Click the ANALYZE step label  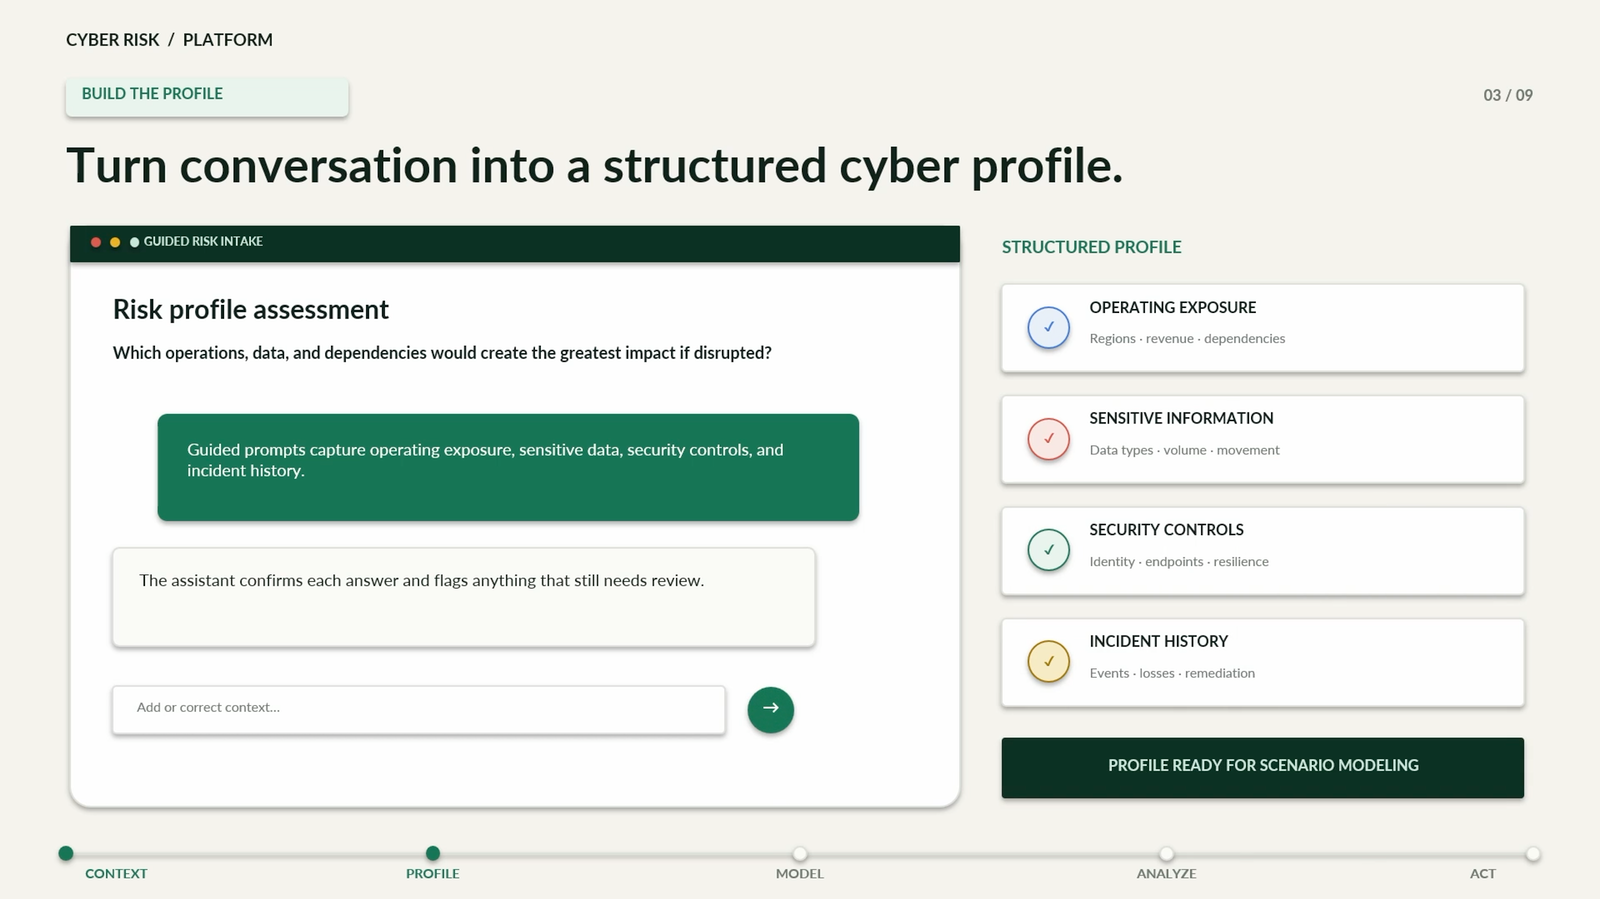click(1166, 874)
